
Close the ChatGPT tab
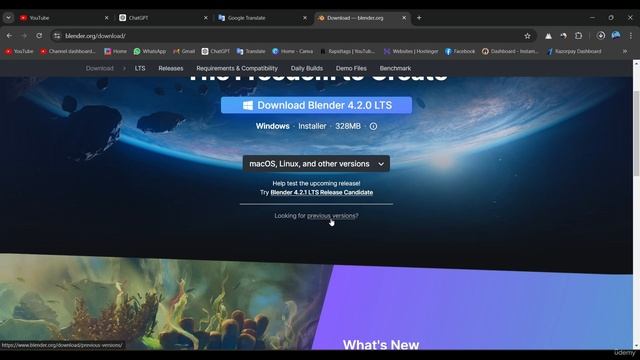tap(206, 18)
